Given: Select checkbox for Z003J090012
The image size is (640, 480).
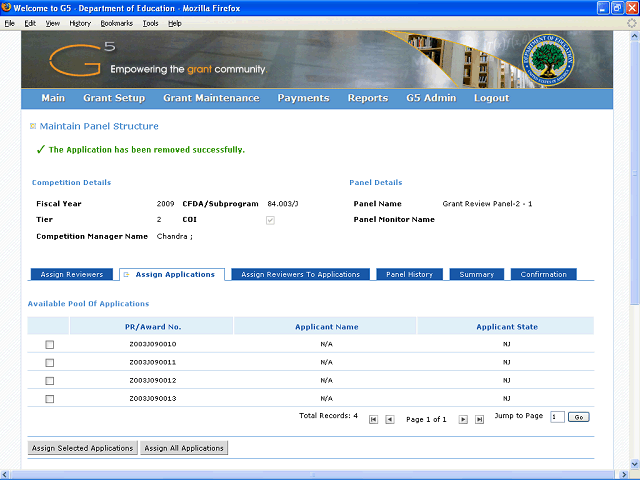Looking at the screenshot, I should pos(49,381).
